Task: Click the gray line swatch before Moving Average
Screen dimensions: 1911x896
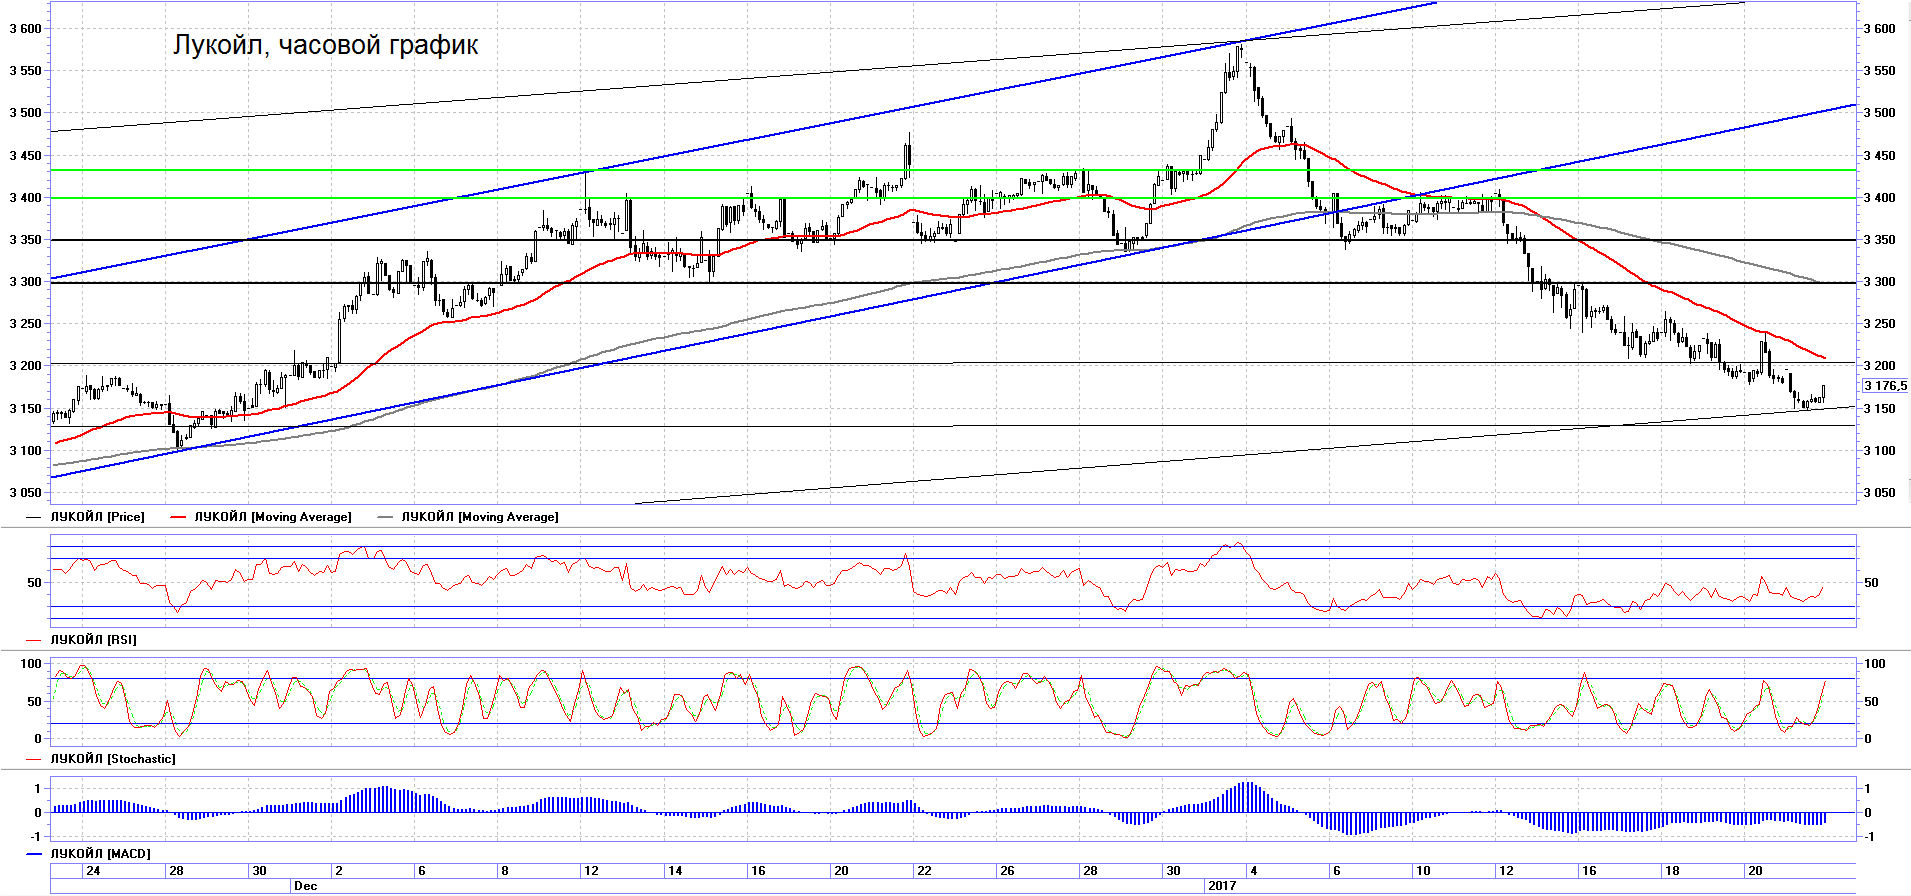Action: pos(385,517)
